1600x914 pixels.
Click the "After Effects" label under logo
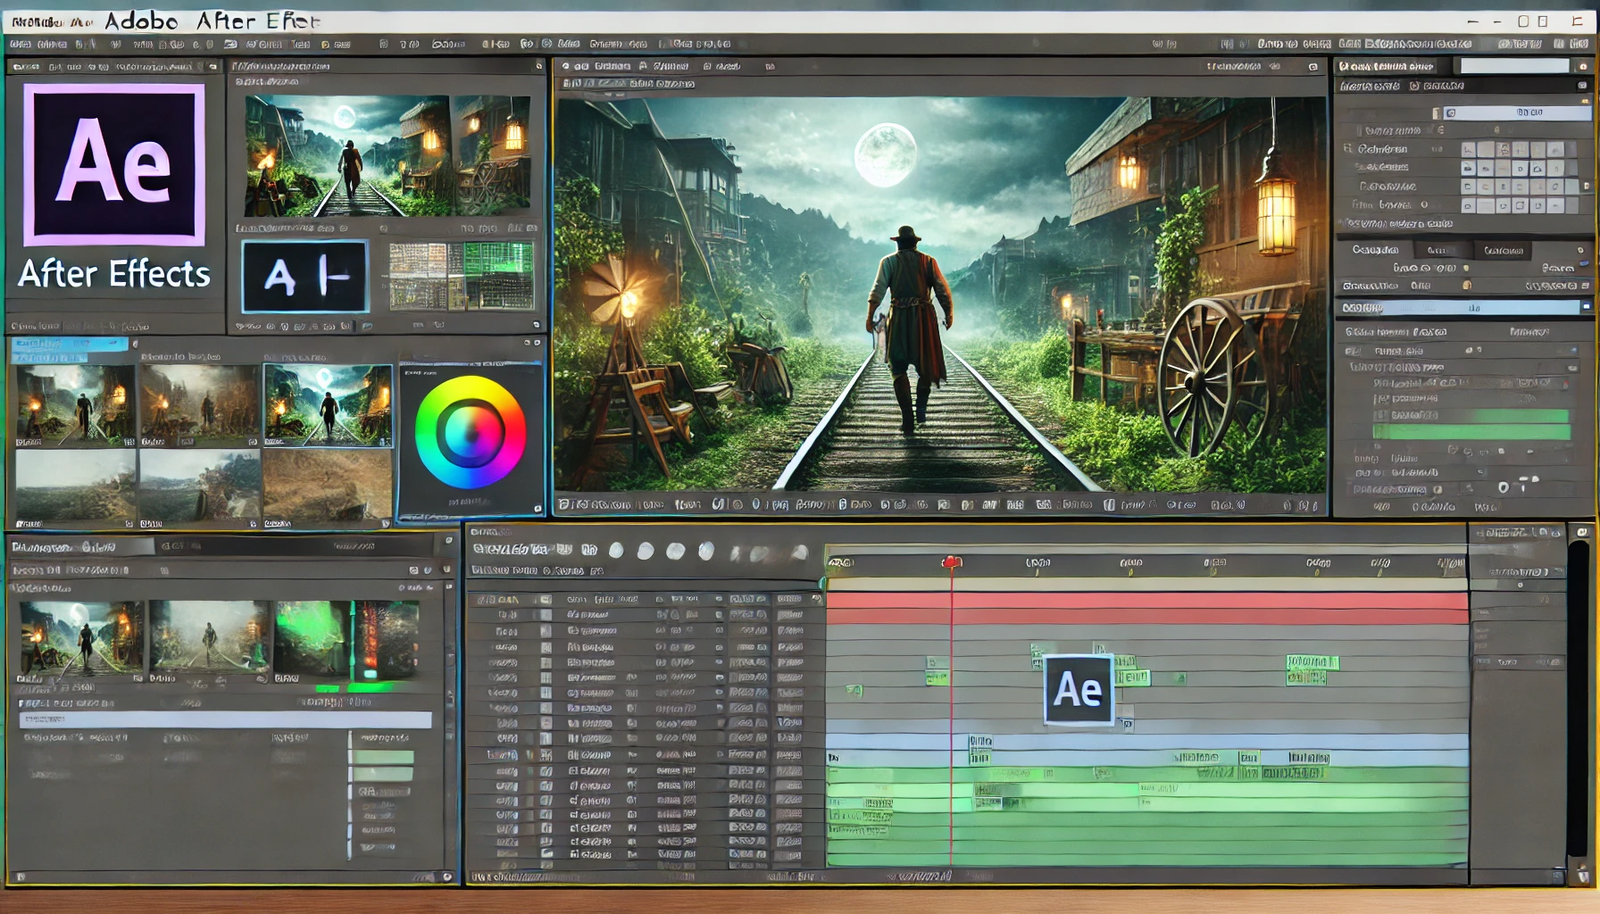[114, 274]
